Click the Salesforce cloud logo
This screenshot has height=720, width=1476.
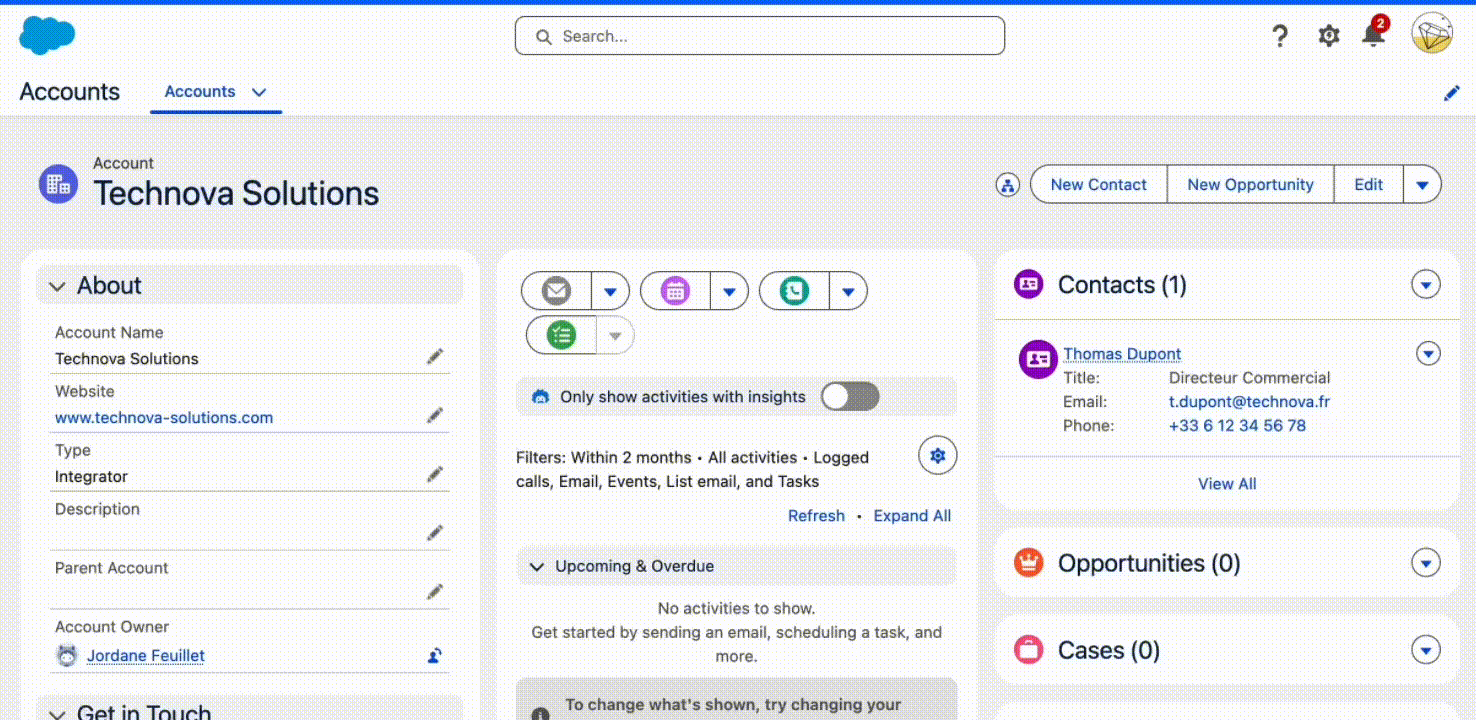tap(47, 35)
